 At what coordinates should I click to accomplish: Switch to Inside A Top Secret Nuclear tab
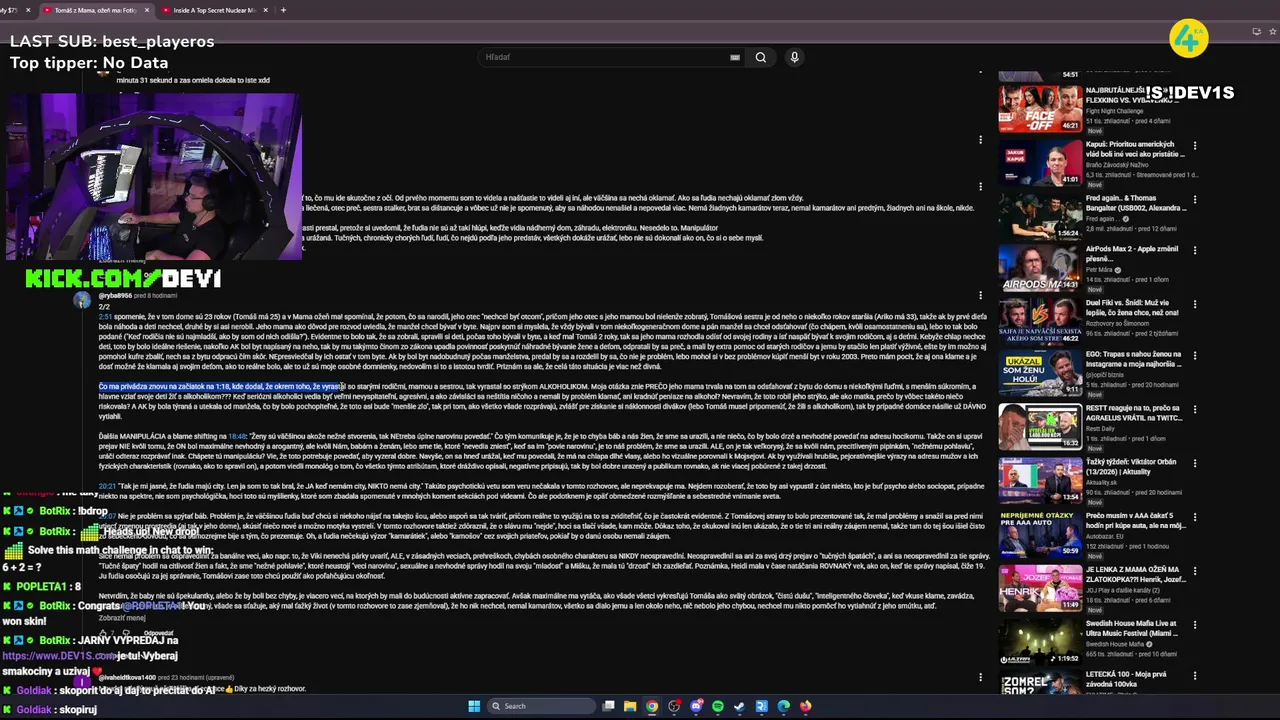[x=212, y=10]
